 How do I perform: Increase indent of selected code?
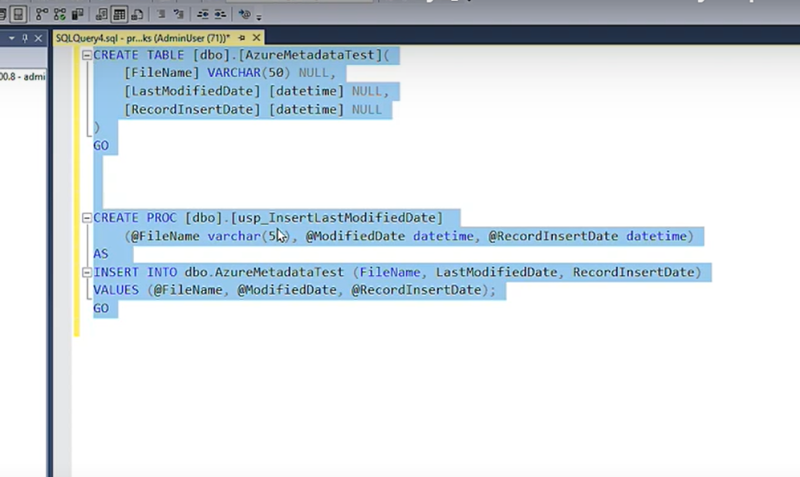click(x=220, y=15)
